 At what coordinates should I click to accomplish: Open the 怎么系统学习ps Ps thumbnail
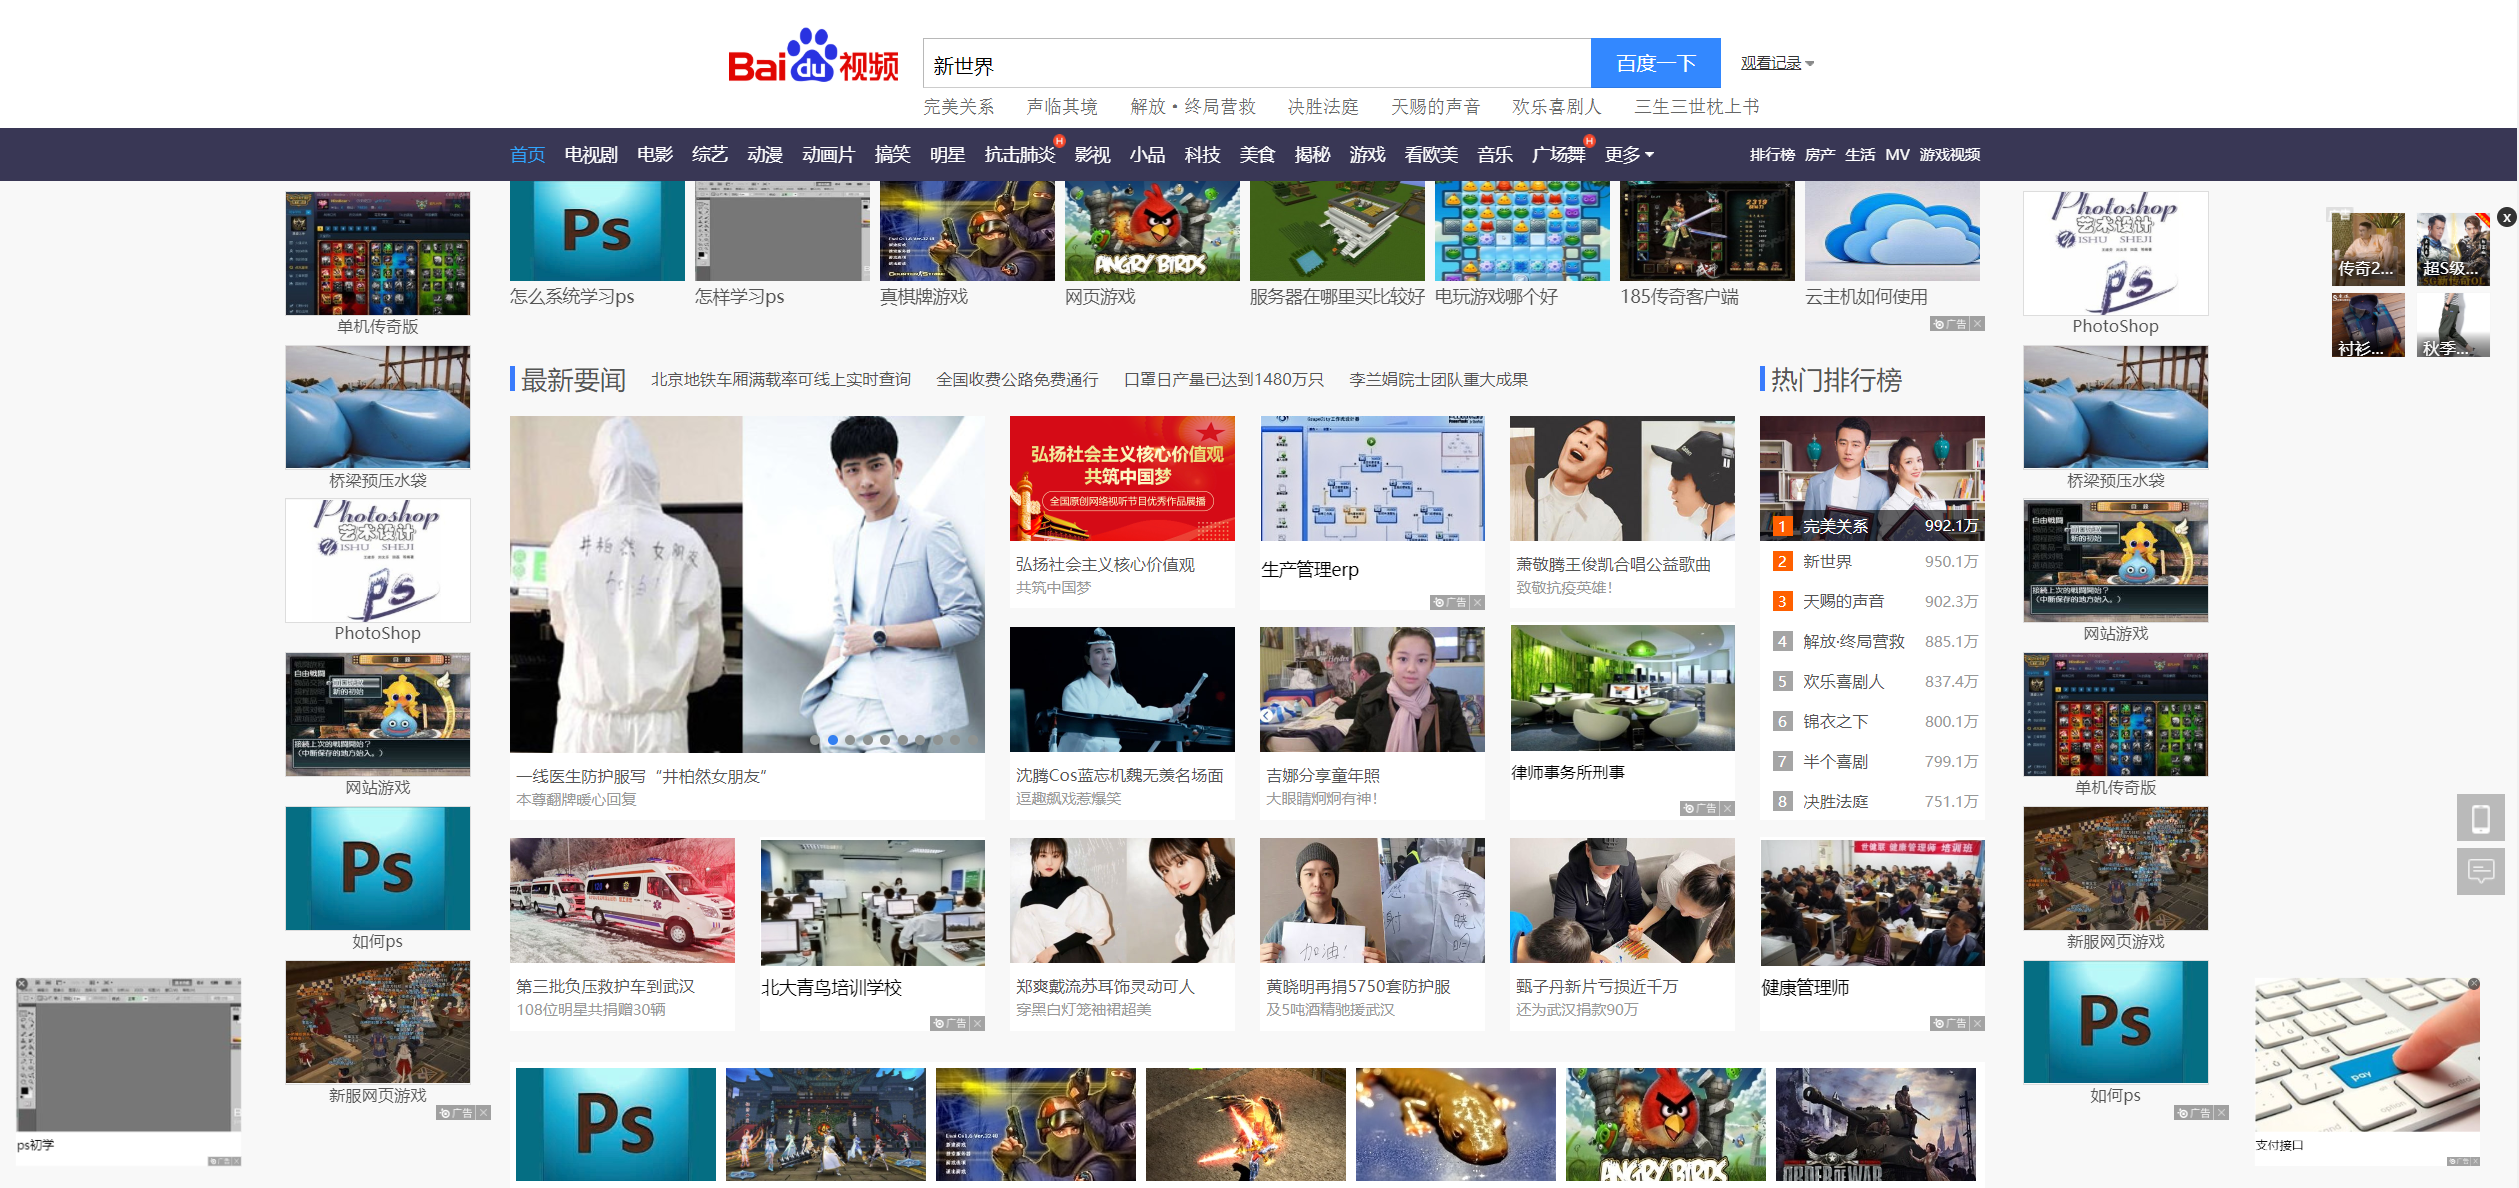click(597, 231)
